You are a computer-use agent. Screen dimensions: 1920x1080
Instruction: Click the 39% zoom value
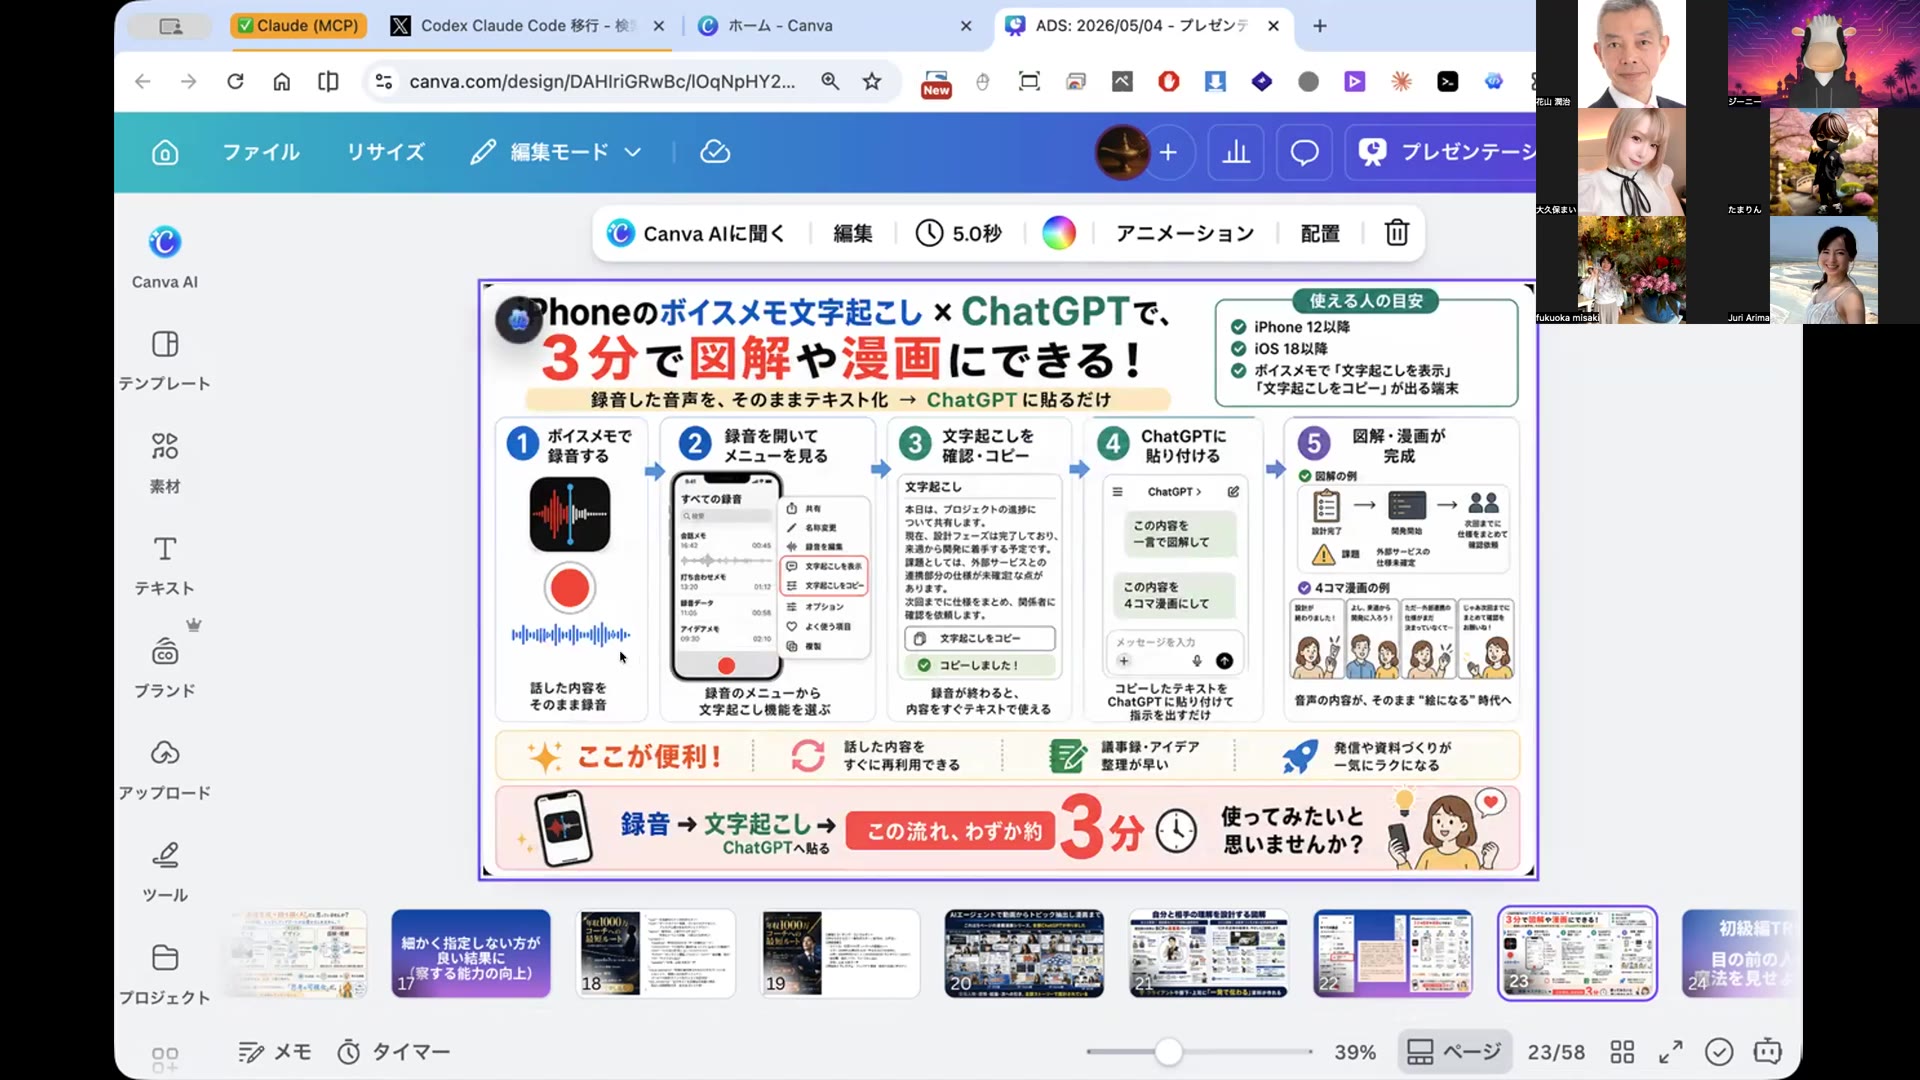(1355, 1052)
